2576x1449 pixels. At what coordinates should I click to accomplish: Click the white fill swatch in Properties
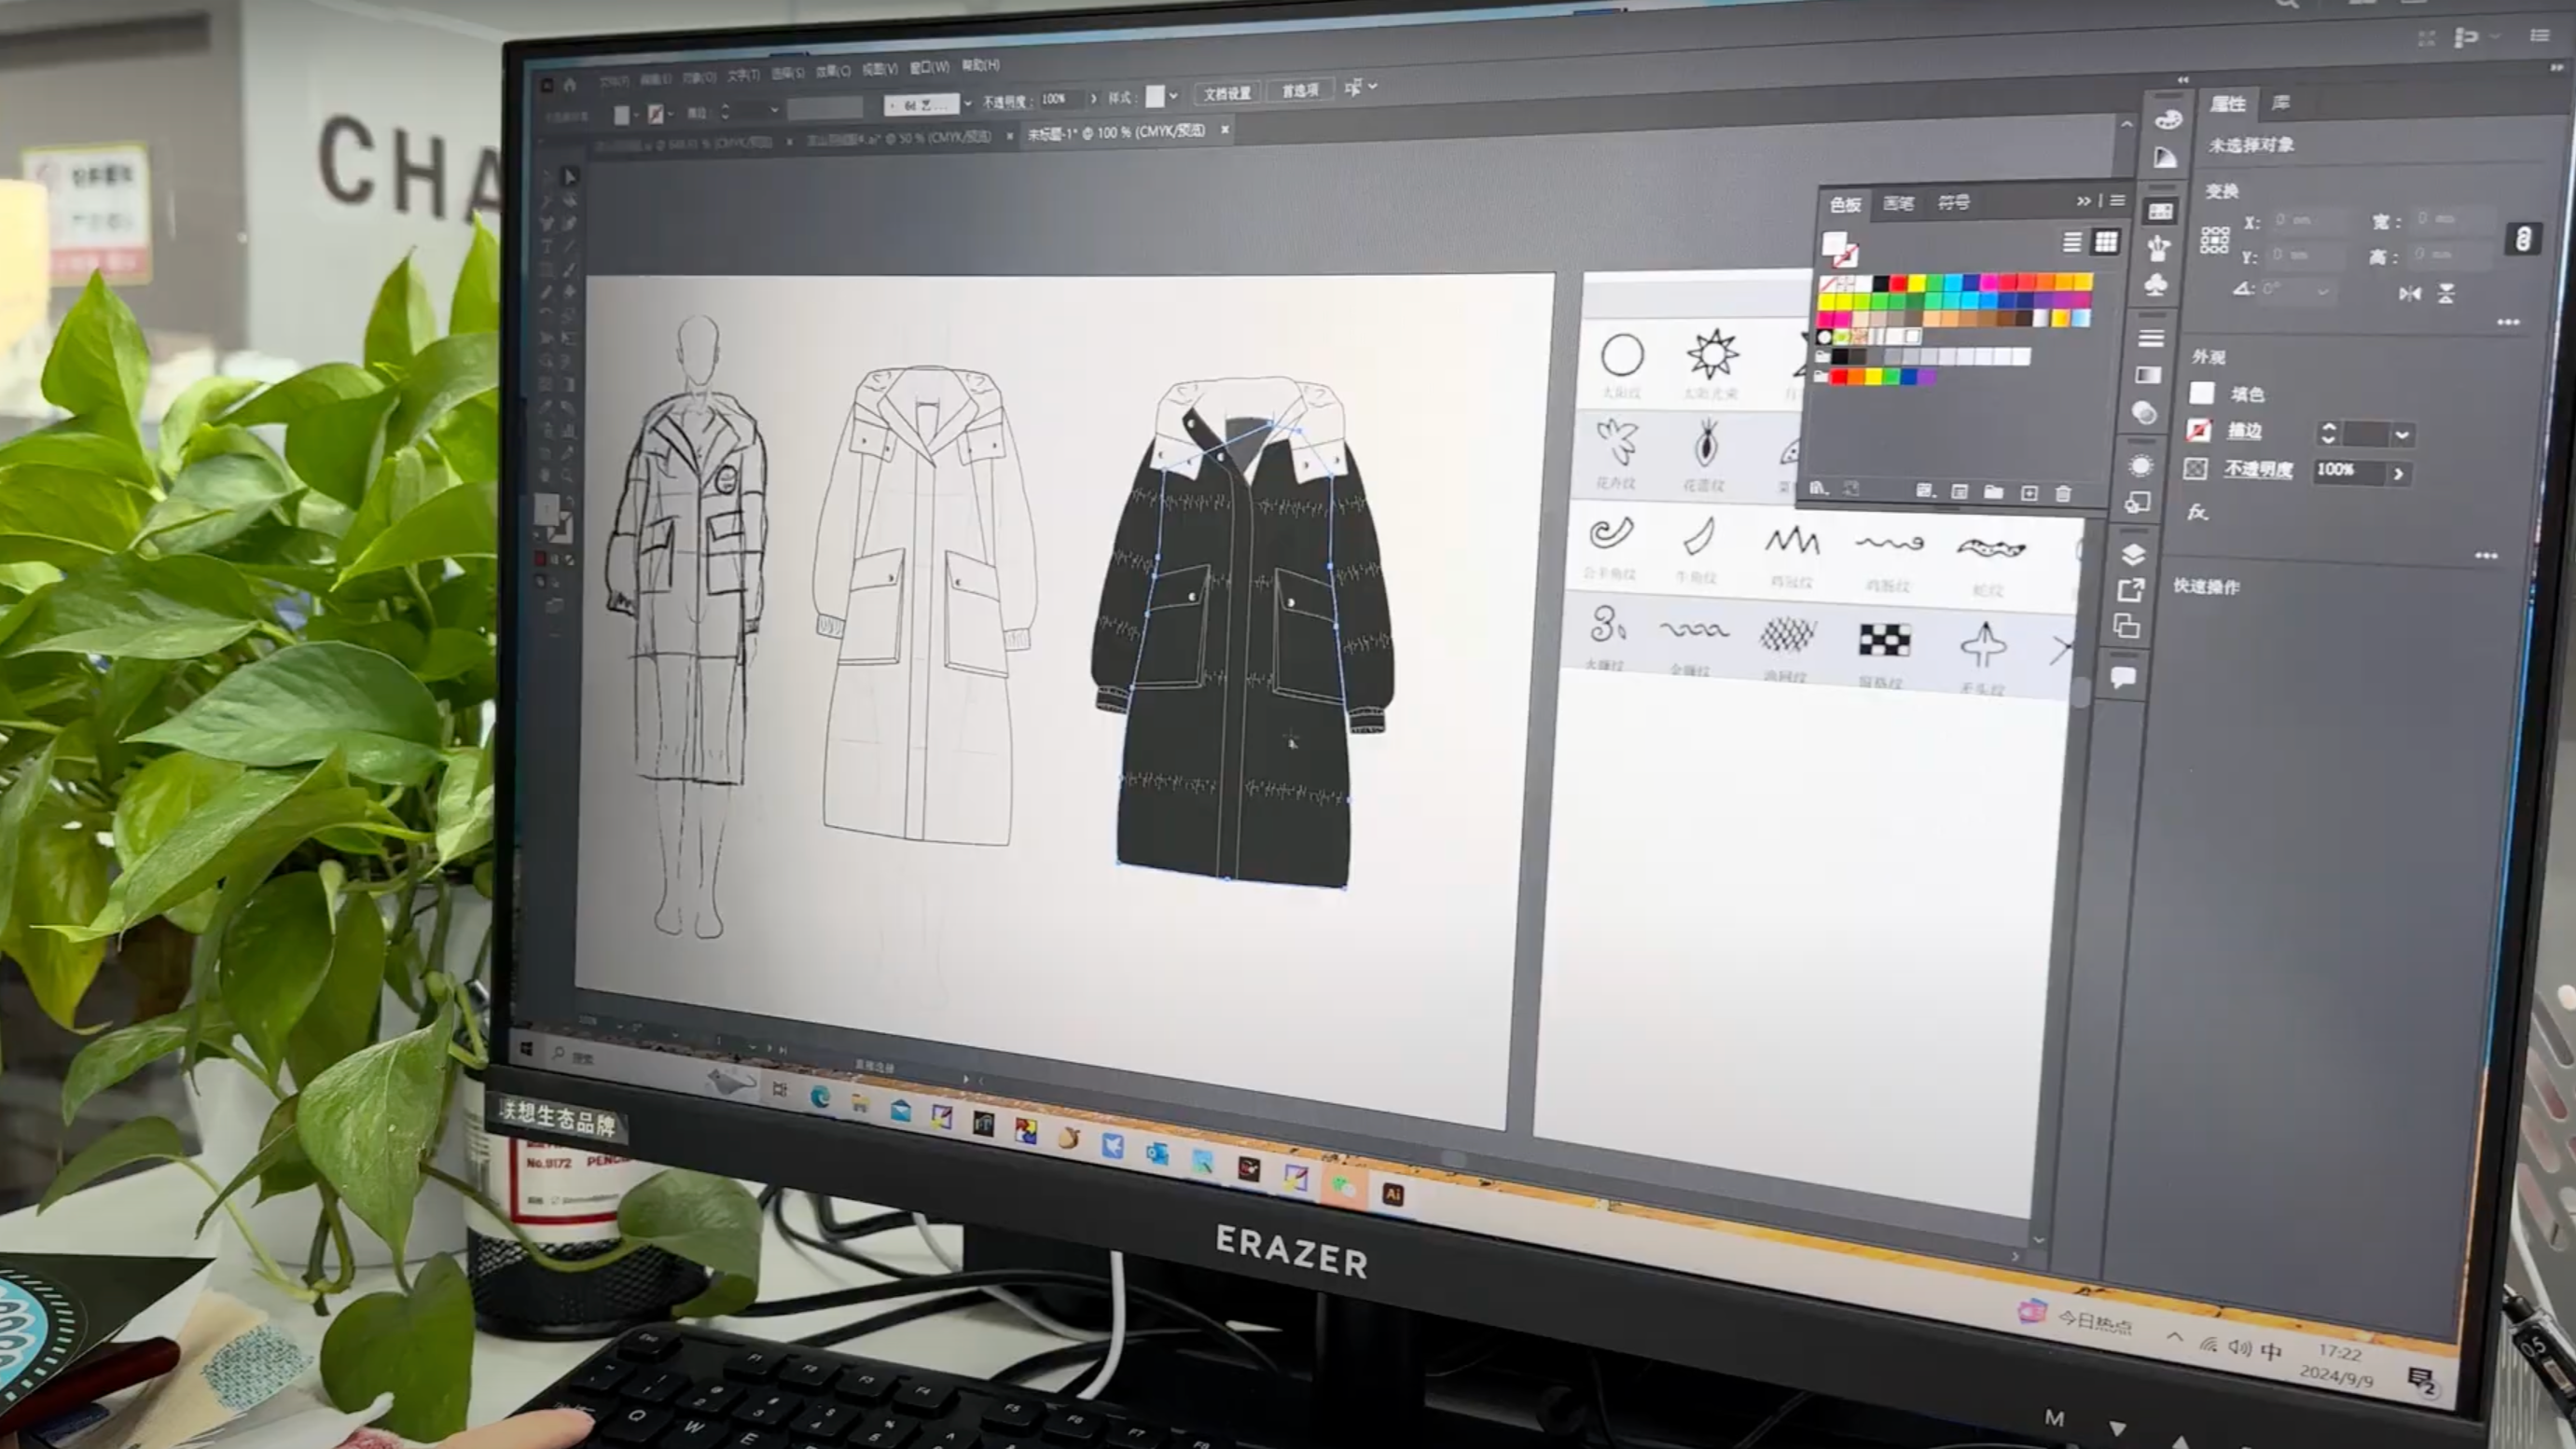coord(2201,393)
